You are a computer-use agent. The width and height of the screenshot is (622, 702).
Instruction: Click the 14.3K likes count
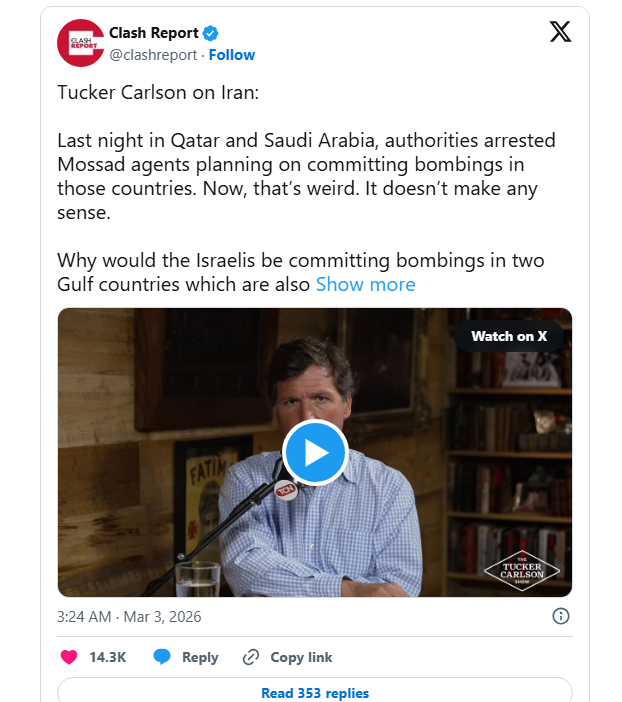coord(107,657)
